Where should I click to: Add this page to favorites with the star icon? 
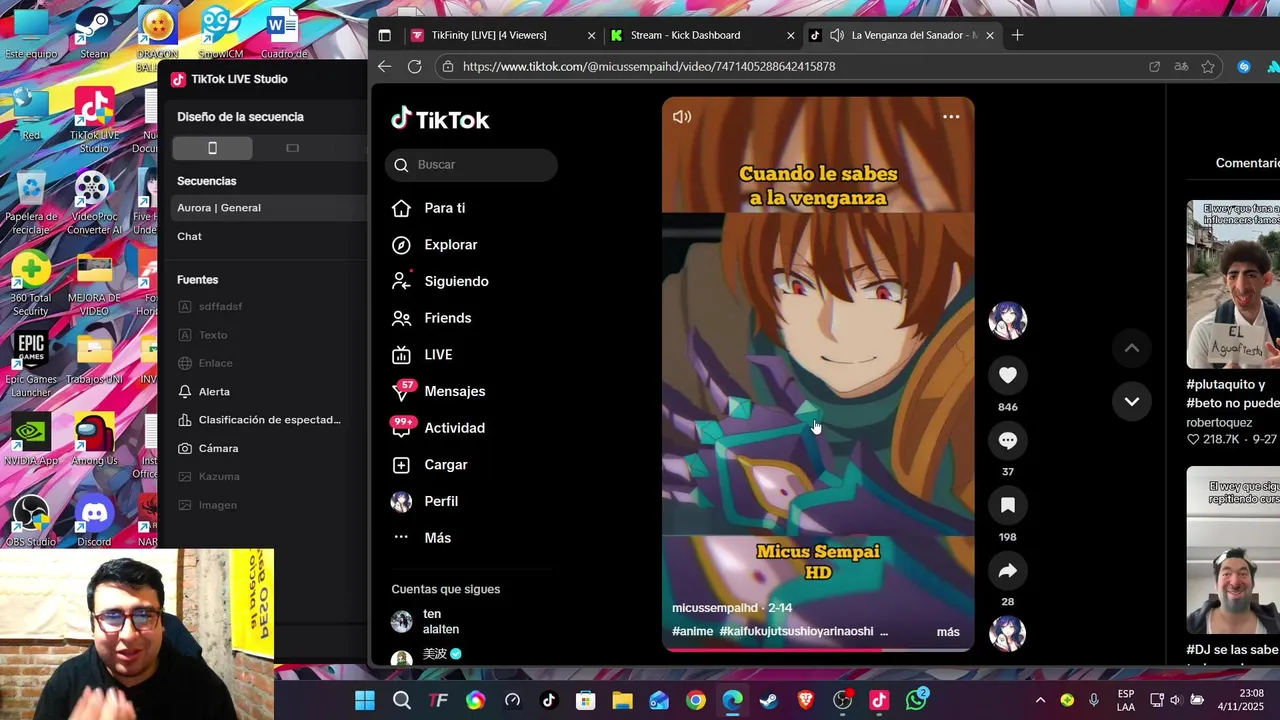click(x=1208, y=66)
